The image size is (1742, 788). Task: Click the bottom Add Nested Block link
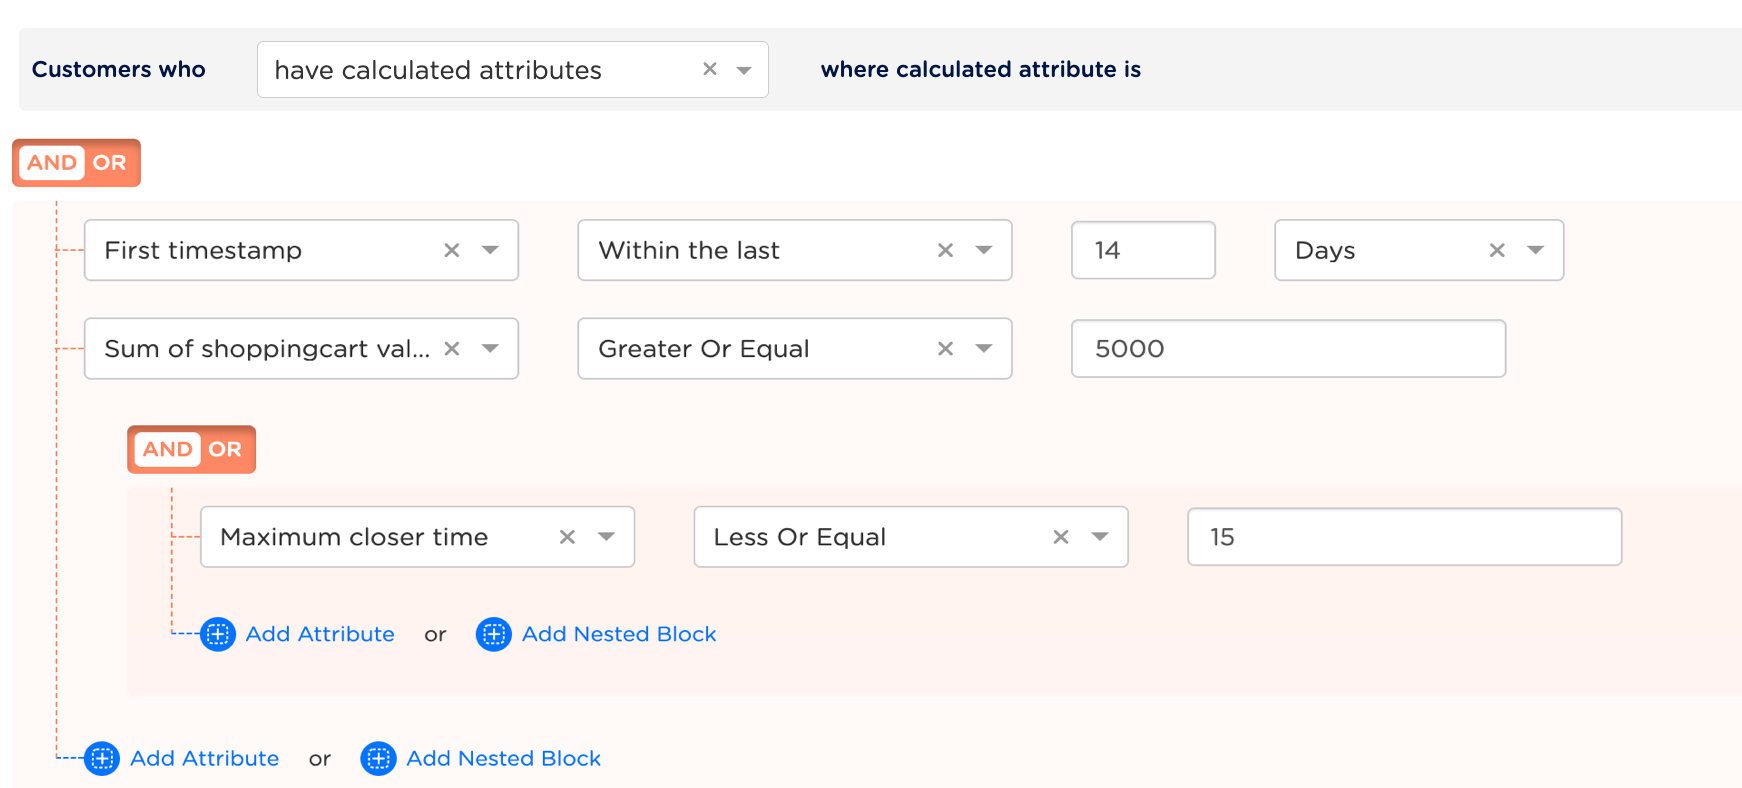click(x=503, y=758)
